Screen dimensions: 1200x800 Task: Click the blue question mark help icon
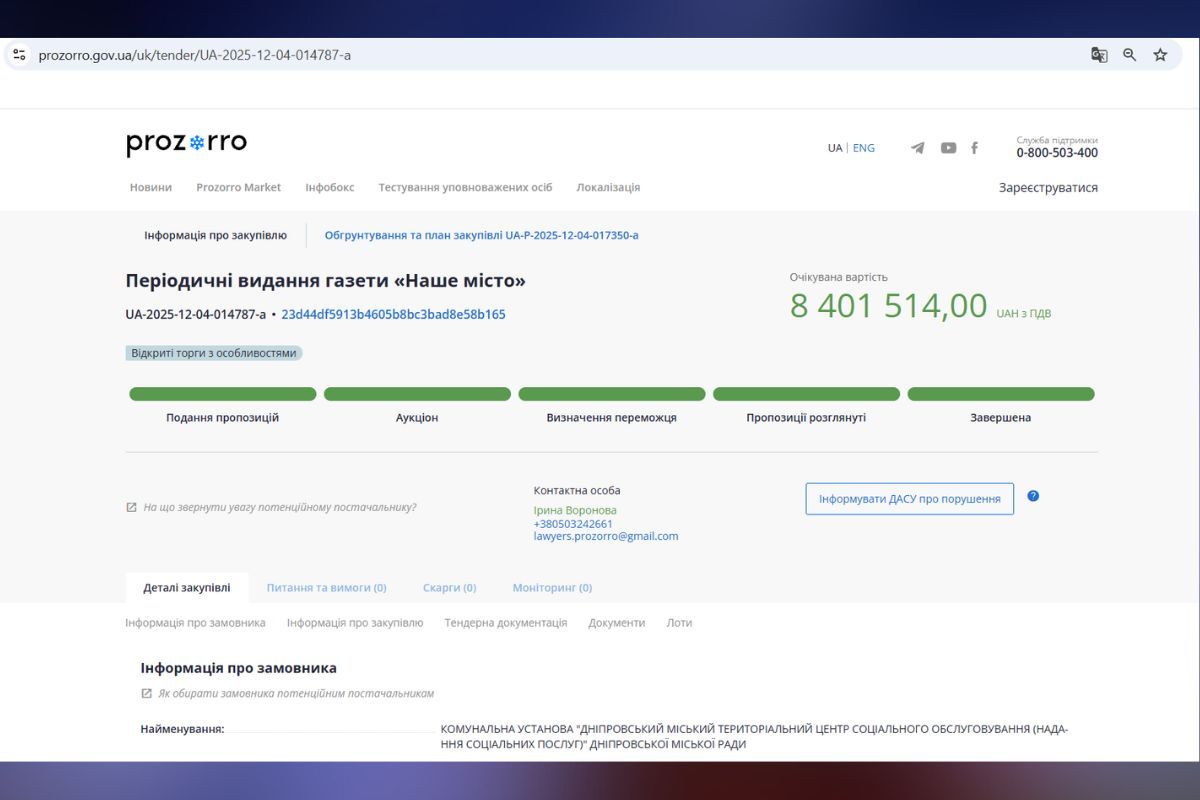1033,496
